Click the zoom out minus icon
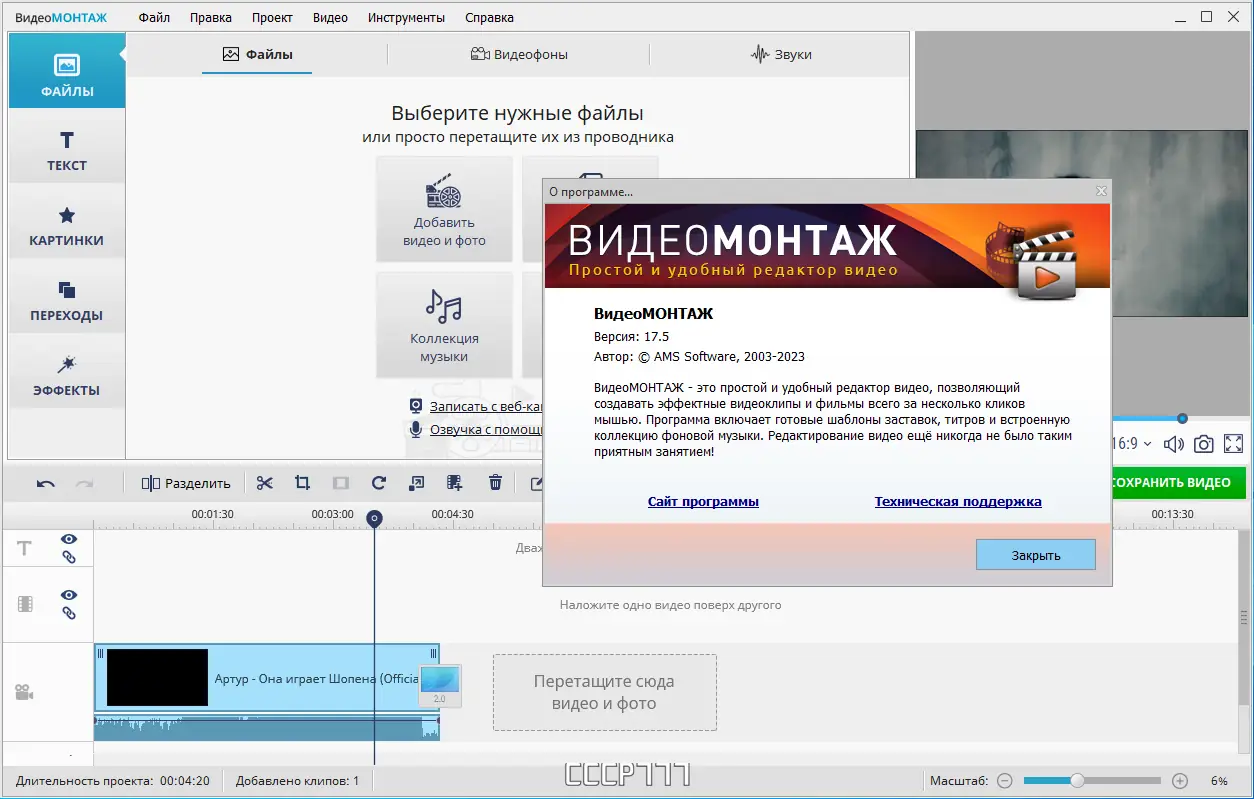Viewport: 1254px width, 799px height. click(1005, 780)
